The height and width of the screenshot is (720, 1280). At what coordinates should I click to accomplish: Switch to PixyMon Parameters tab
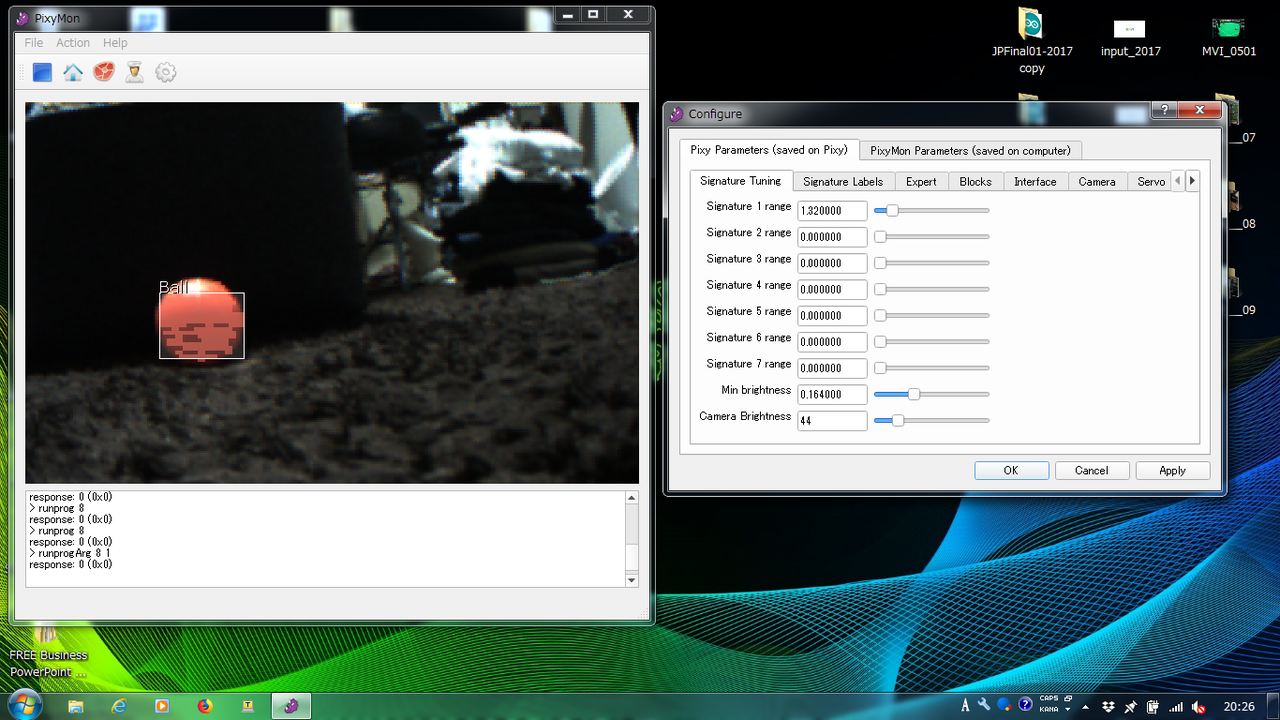[970, 149]
